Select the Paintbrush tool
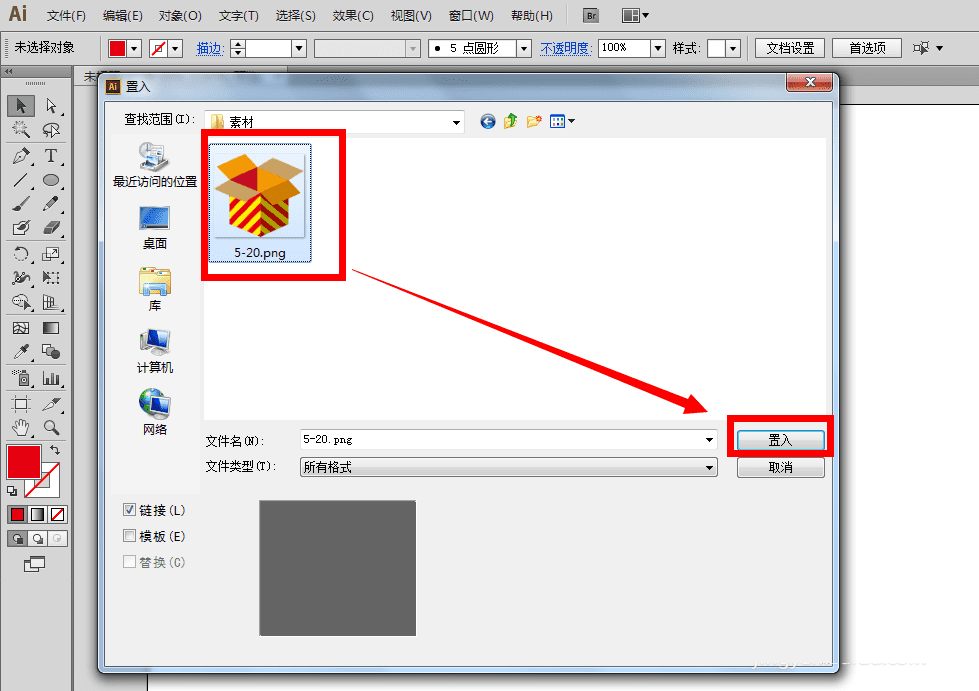The image size is (979, 691). pos(21,203)
